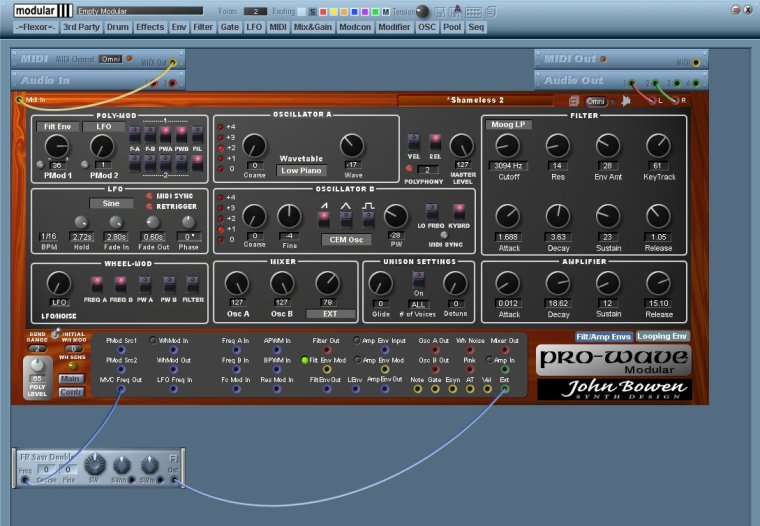
Task: Open the Seq module menu
Action: tap(476, 27)
